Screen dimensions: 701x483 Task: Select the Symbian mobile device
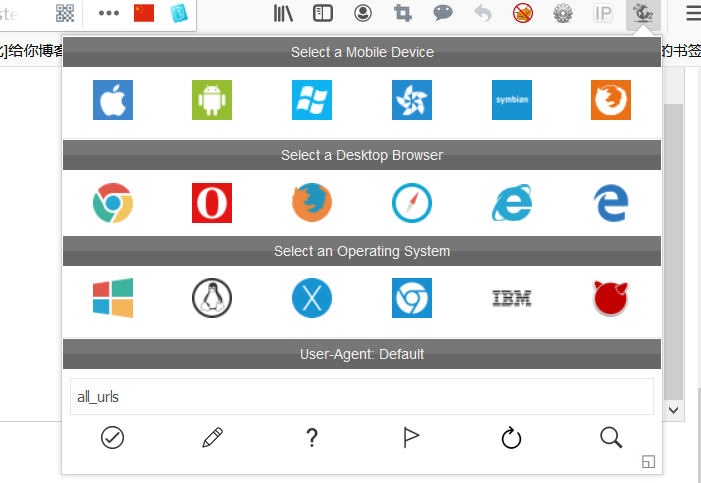point(512,100)
